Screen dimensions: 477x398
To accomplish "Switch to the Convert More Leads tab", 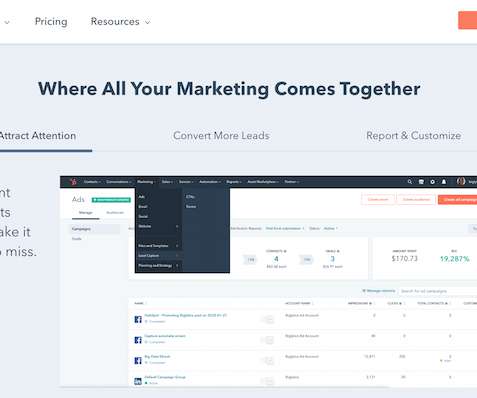I will (x=221, y=136).
